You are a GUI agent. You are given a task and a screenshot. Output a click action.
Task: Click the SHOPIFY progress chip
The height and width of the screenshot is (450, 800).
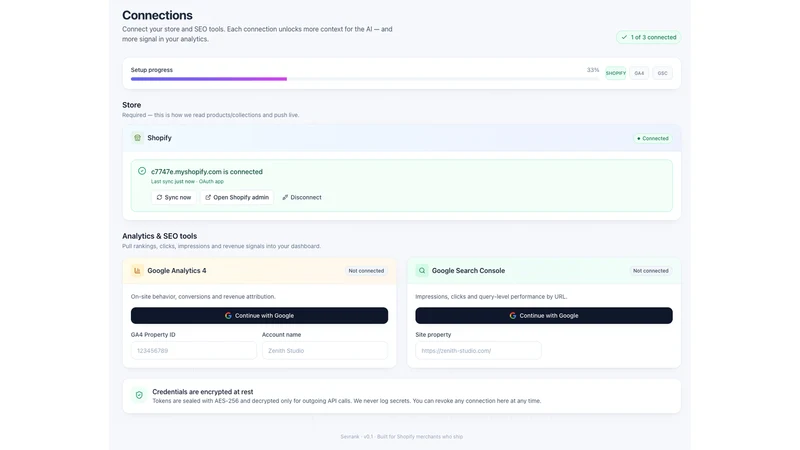616,73
